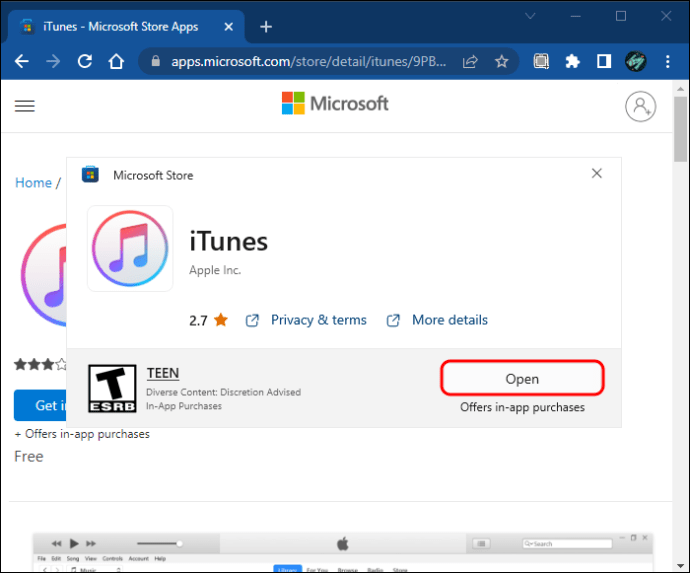Click 'Offers in-app purchases' under the Open button

[x=522, y=407]
